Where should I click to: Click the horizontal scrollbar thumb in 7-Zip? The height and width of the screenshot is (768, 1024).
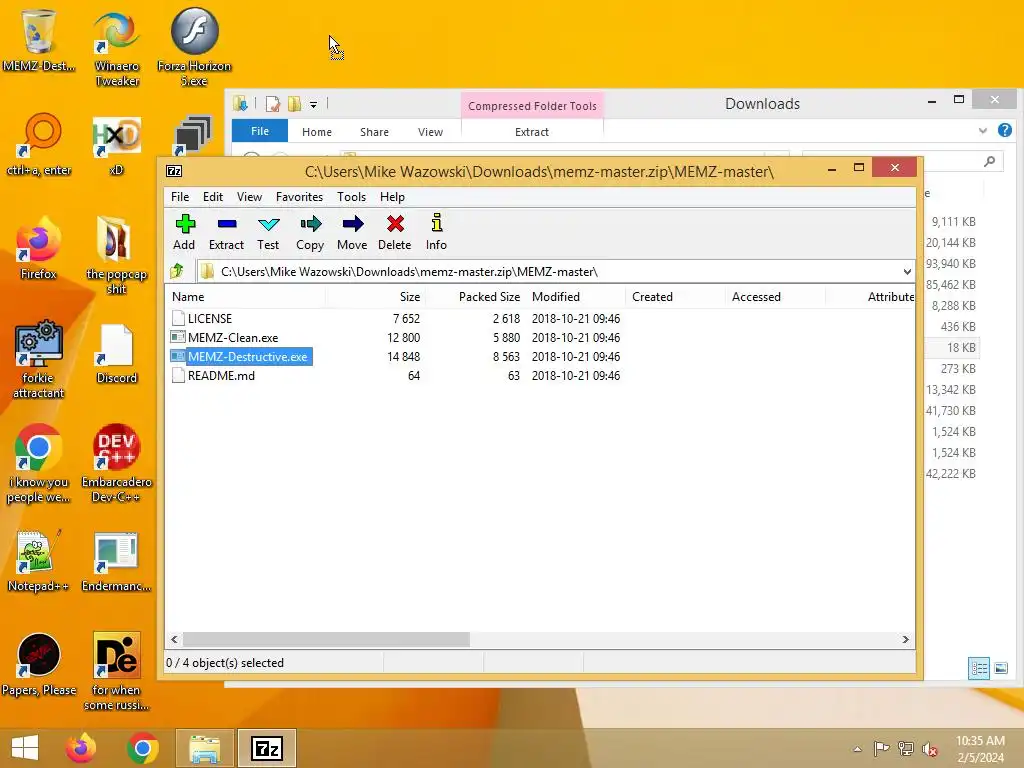point(326,639)
